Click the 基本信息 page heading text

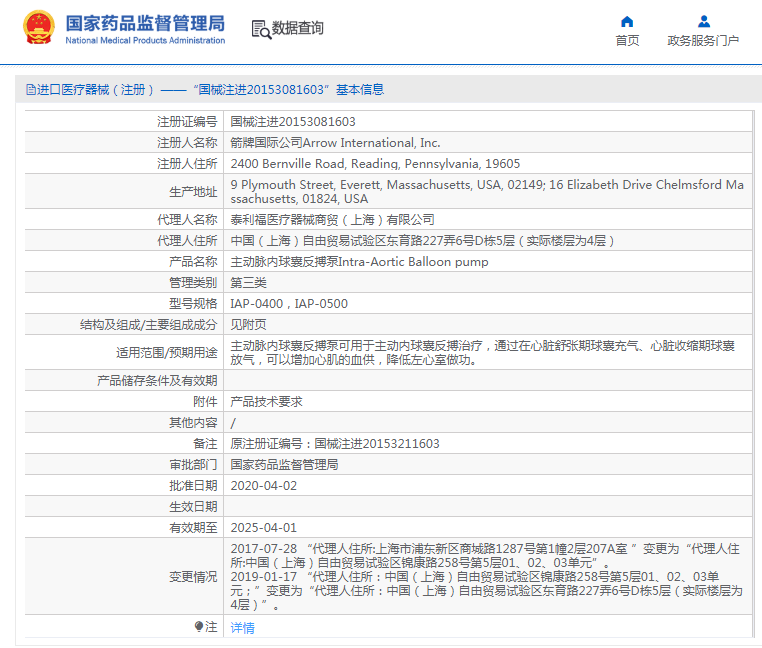[x=360, y=89]
